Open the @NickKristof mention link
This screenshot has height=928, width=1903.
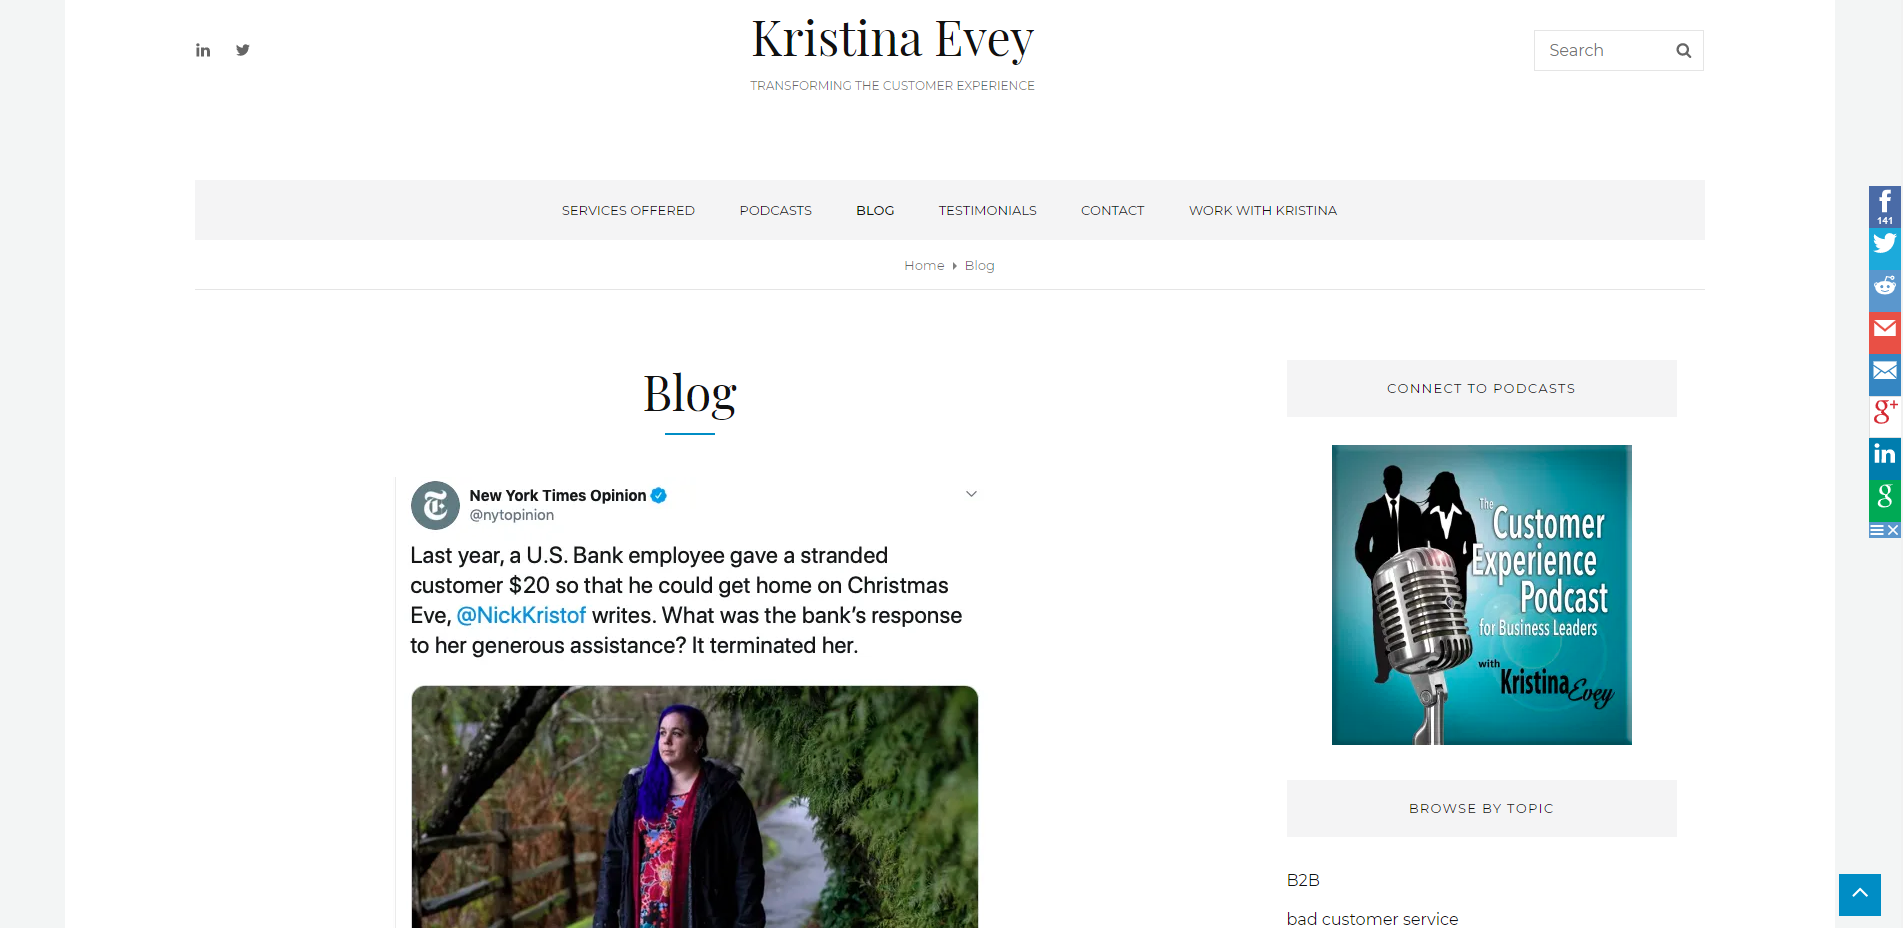521,615
